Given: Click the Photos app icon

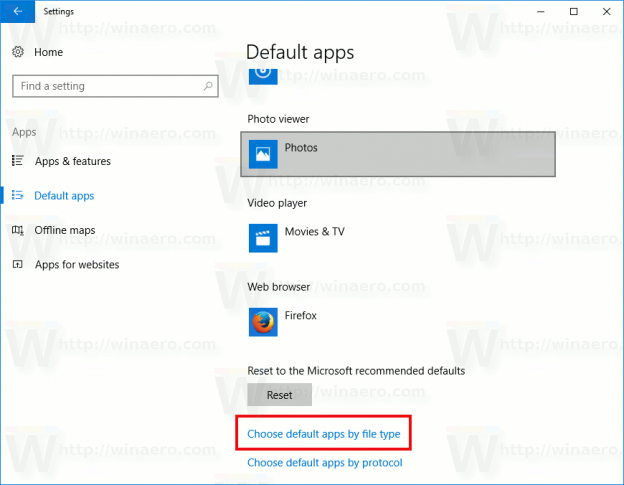Looking at the screenshot, I should [263, 154].
